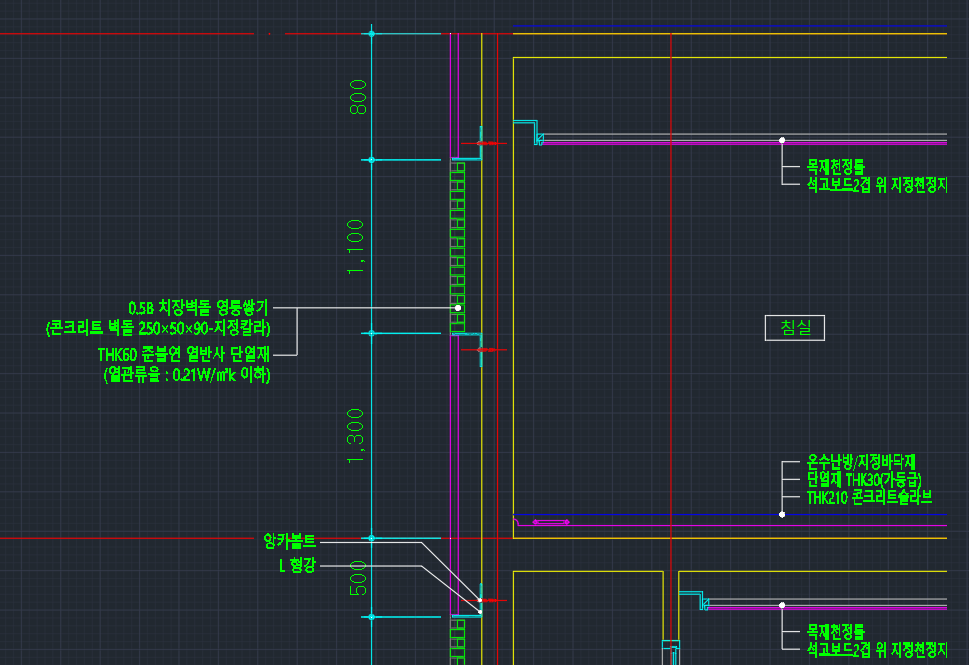Screen dimensions: 969x665
Task: Select the THK60 준불연 열반사 단열재 label
Action: point(184,354)
